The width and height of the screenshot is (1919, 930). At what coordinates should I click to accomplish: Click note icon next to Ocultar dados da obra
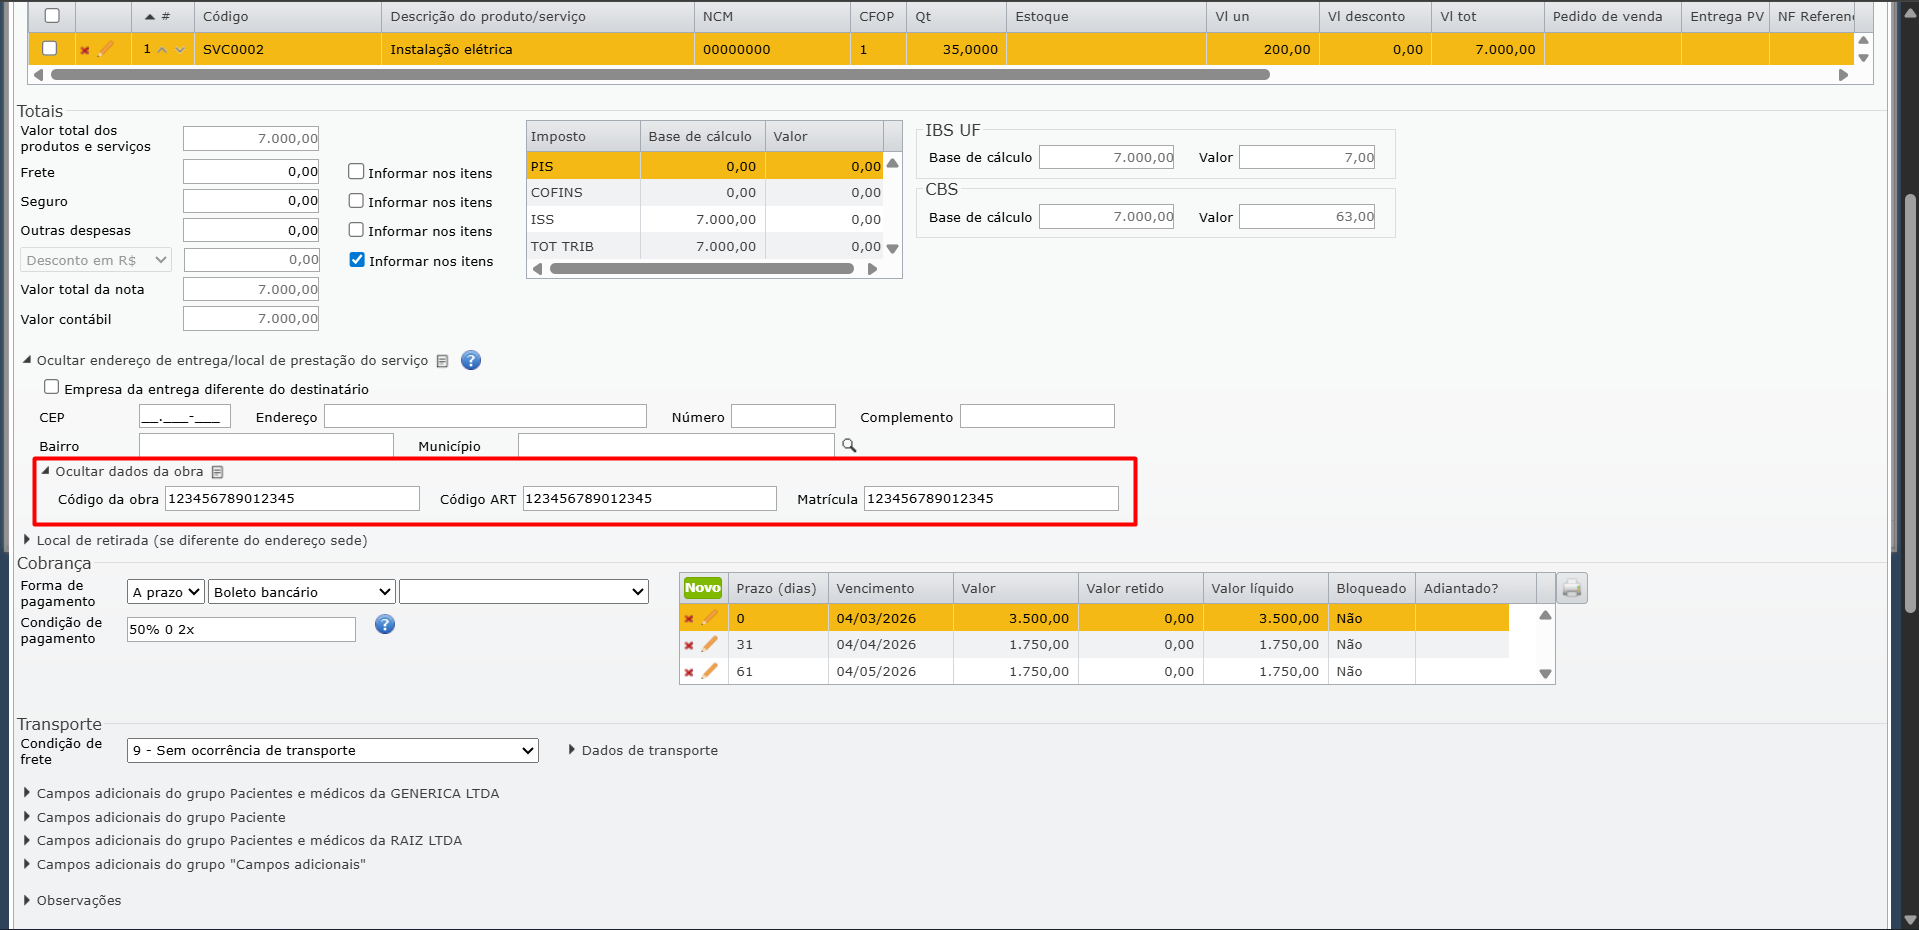point(218,472)
